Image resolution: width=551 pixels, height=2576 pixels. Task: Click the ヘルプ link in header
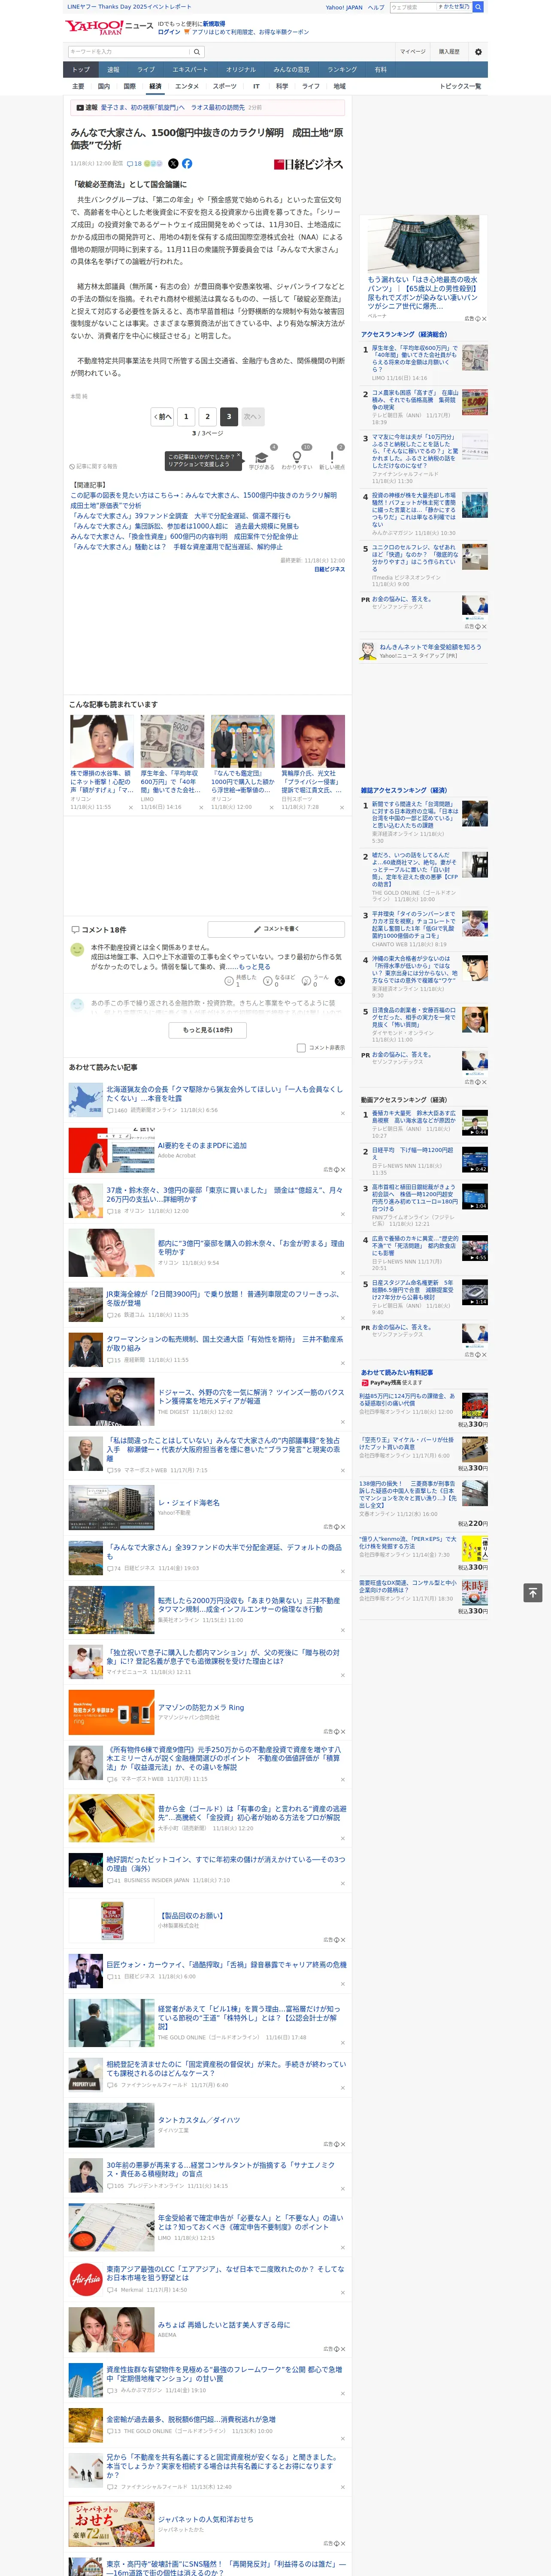[375, 7]
